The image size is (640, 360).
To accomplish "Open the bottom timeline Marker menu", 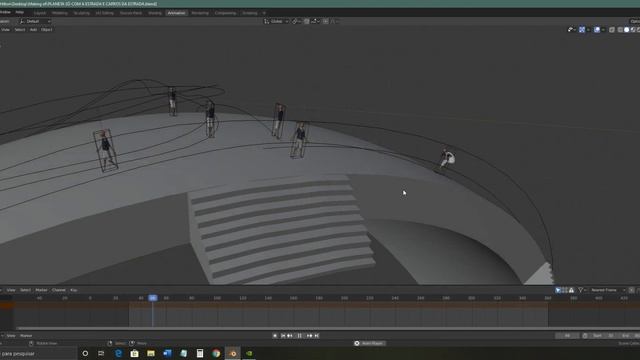I will point(26,336).
